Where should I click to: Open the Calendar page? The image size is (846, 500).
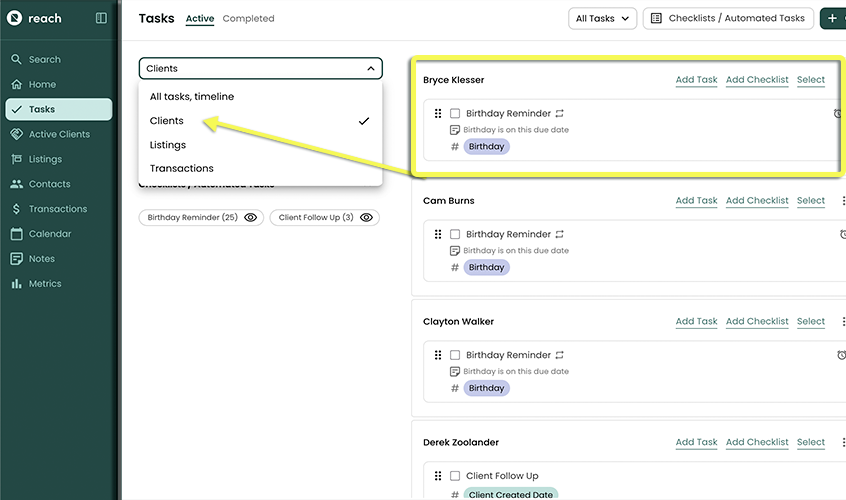click(x=49, y=234)
